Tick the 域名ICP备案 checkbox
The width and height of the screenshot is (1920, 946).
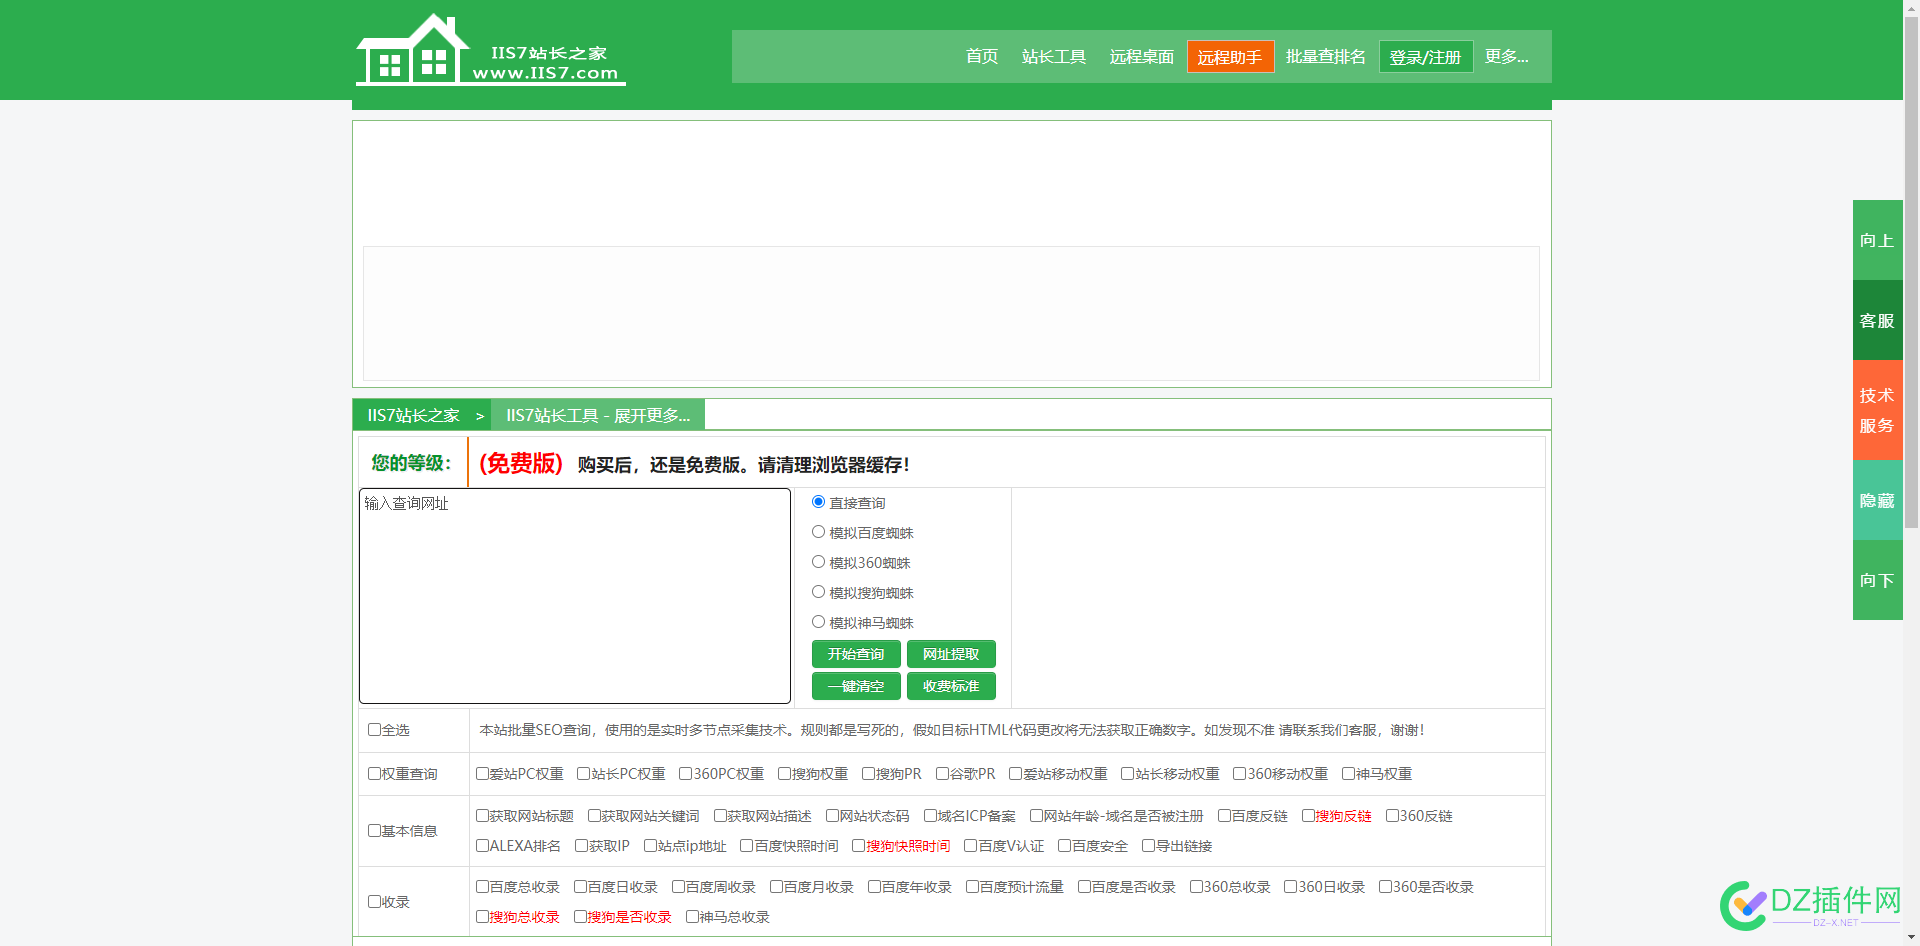[930, 816]
